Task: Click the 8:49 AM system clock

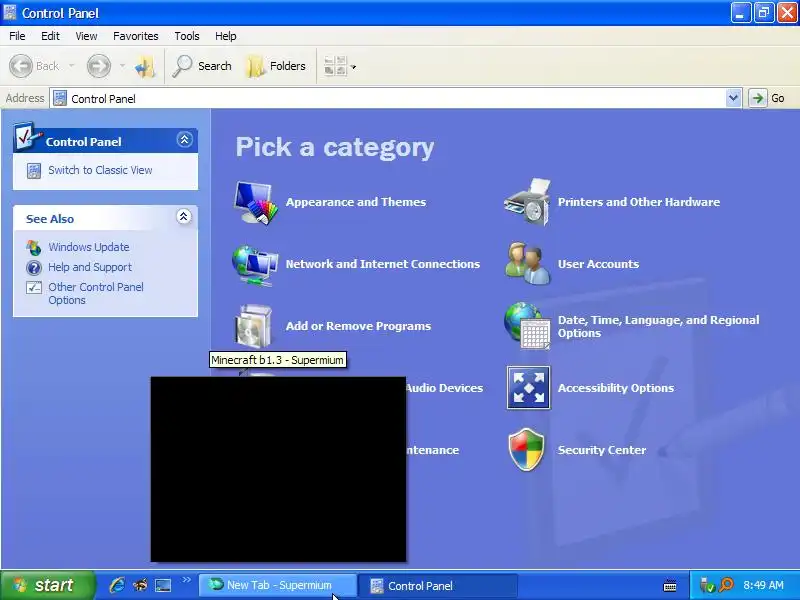Action: 763,585
